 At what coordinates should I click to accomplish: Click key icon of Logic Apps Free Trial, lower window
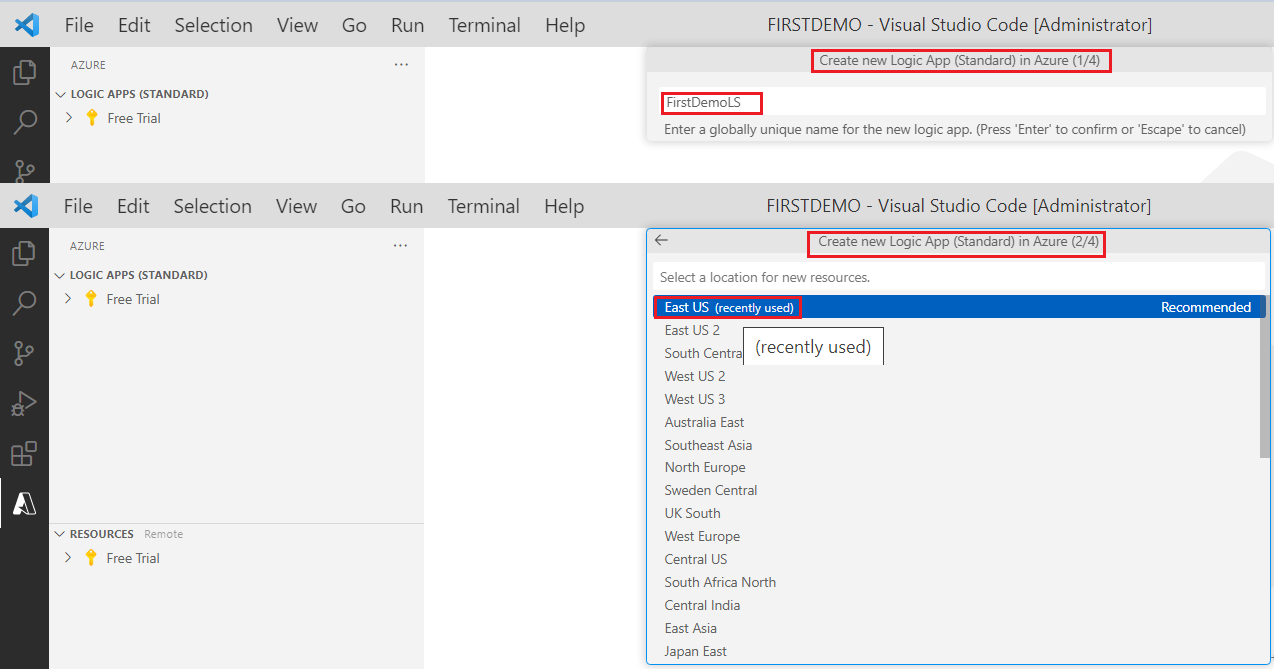point(91,299)
